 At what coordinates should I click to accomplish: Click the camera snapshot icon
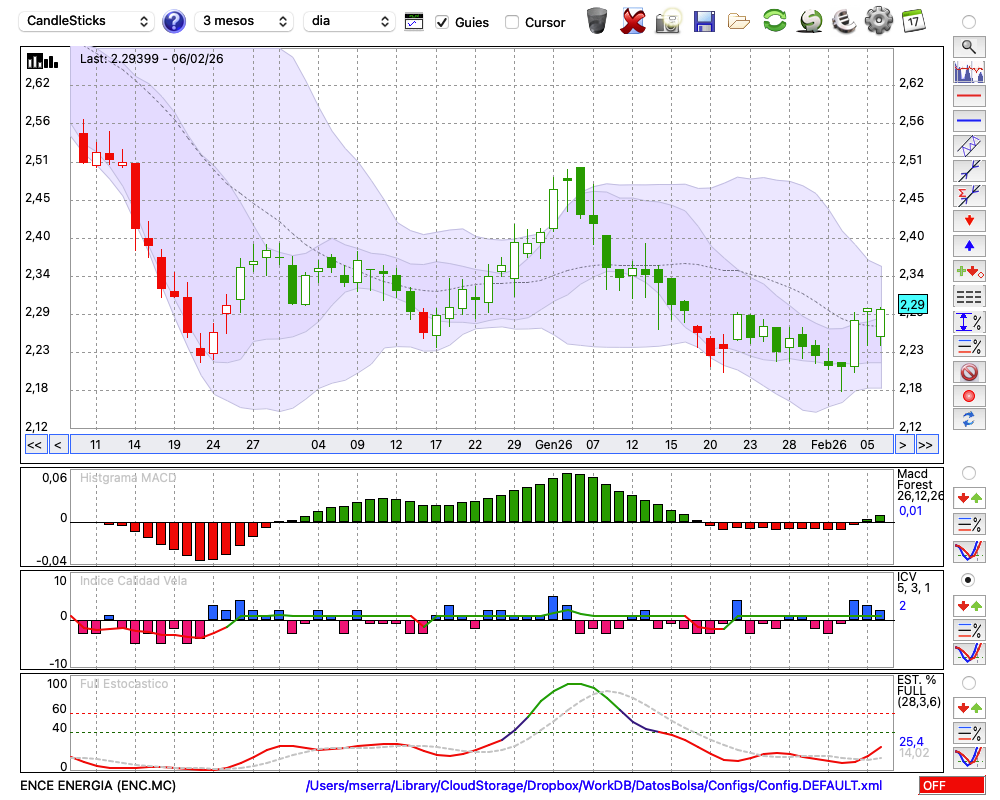tap(669, 21)
